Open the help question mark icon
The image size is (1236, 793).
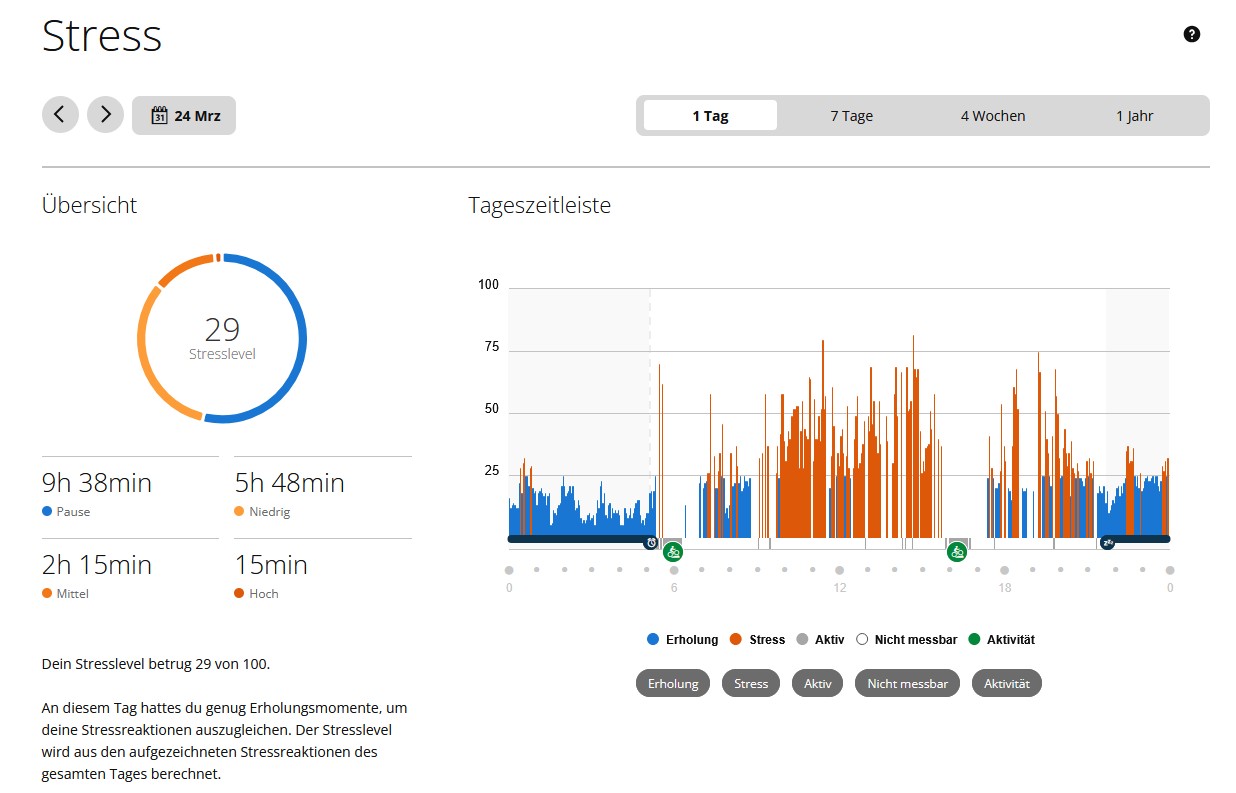click(x=1191, y=34)
